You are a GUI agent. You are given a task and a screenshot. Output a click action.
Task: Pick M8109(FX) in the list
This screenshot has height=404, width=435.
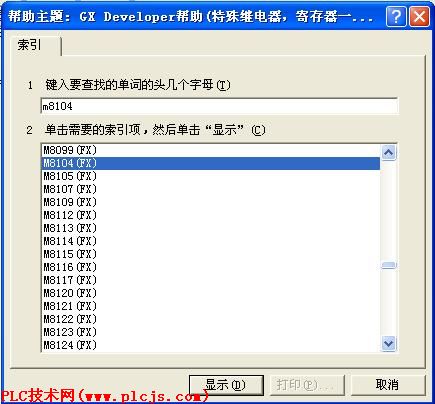click(x=211, y=202)
